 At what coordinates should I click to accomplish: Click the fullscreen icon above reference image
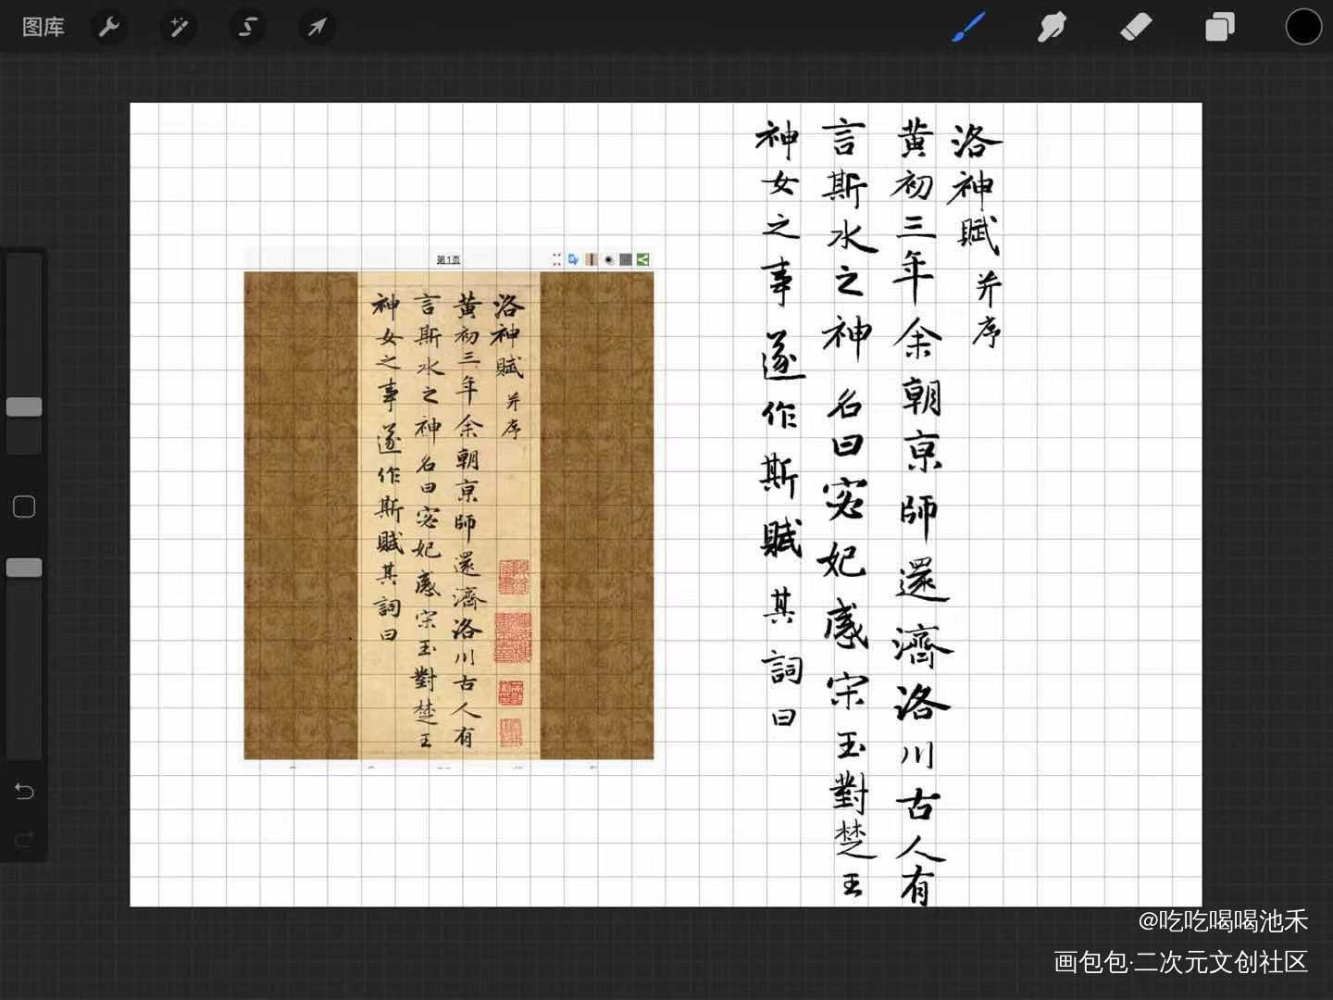tap(556, 260)
